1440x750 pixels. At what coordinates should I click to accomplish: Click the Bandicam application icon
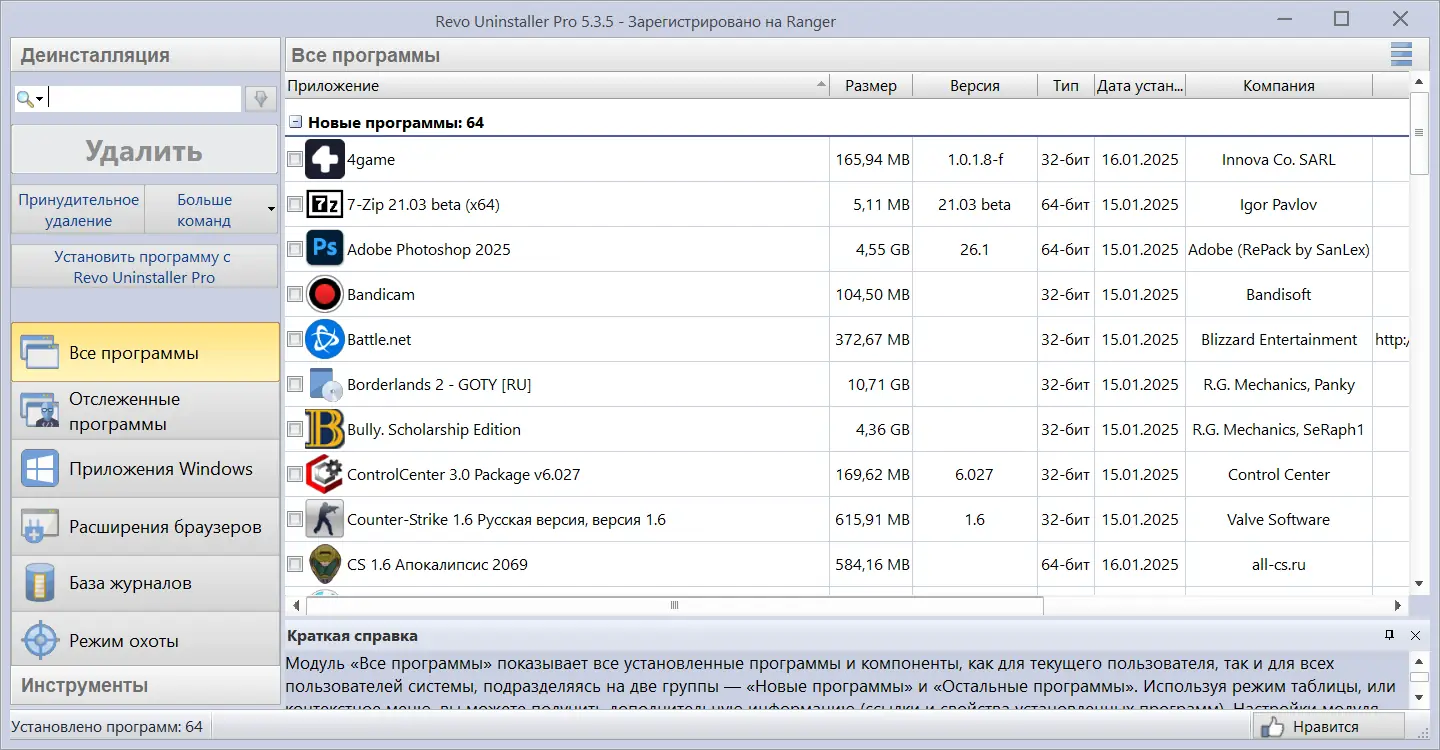[x=324, y=294]
